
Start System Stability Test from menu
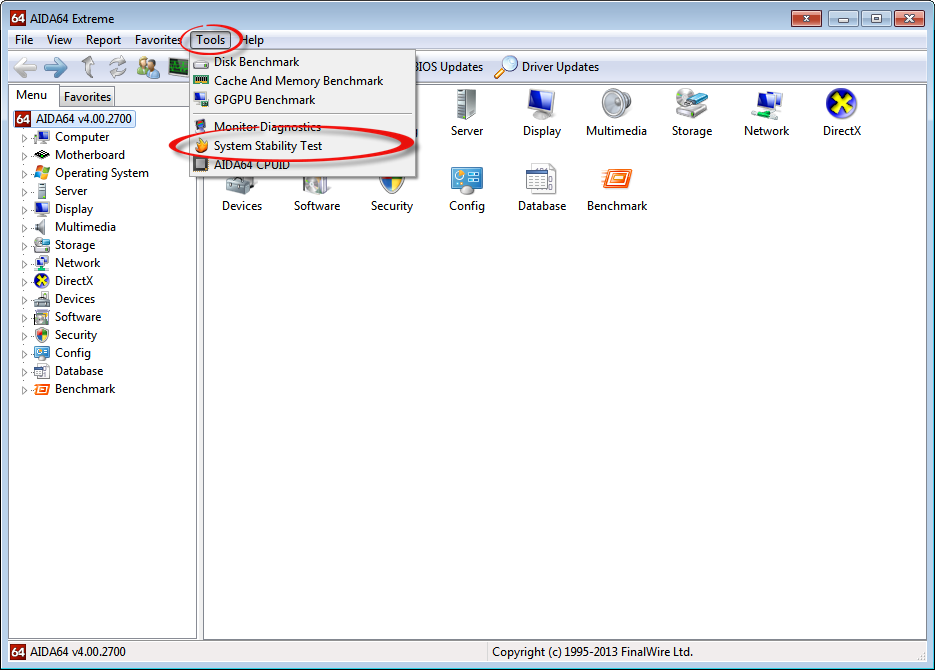(268, 146)
